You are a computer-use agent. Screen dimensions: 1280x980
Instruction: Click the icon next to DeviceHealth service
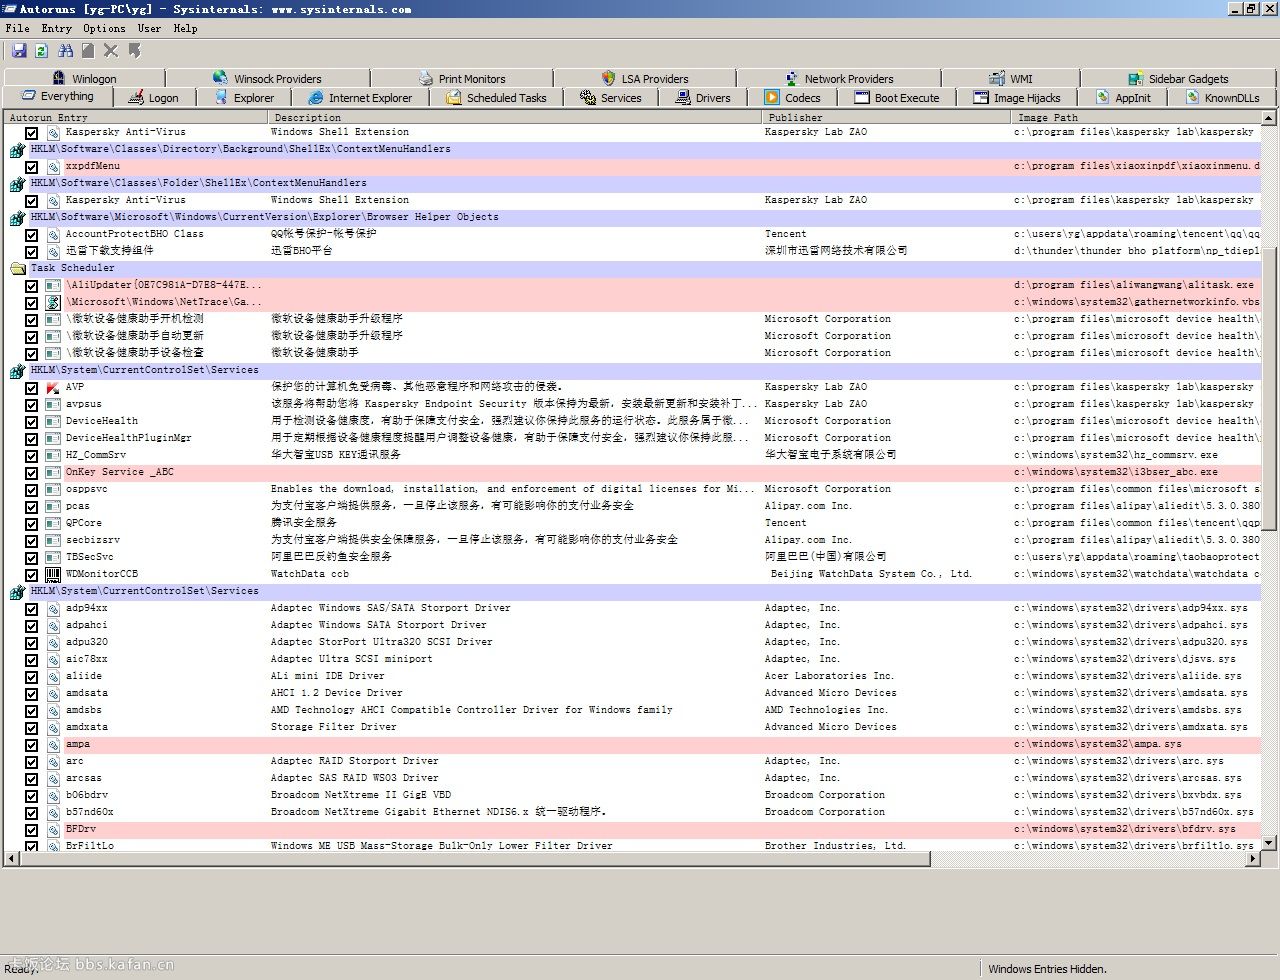point(53,421)
